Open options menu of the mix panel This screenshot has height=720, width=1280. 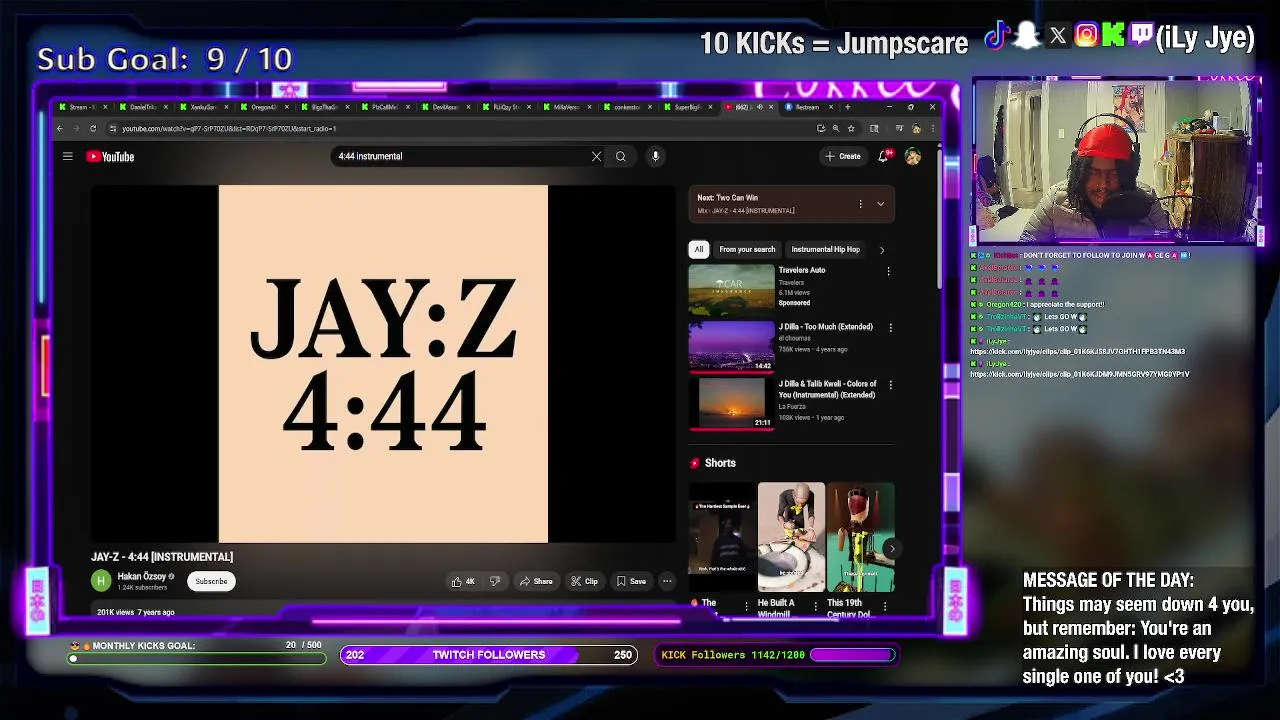860,204
